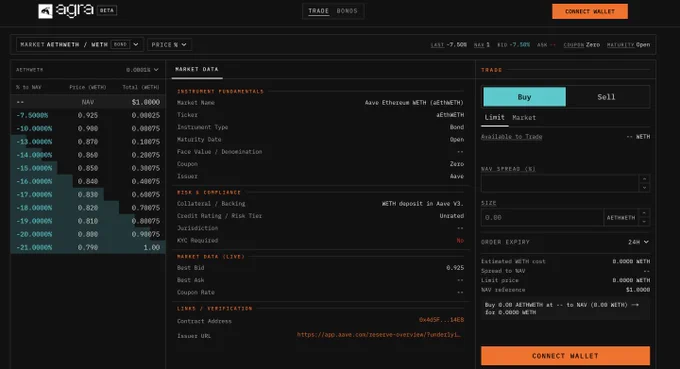Open the Issuer URL app.aave.com link
The width and height of the screenshot is (680, 369).
(x=379, y=334)
